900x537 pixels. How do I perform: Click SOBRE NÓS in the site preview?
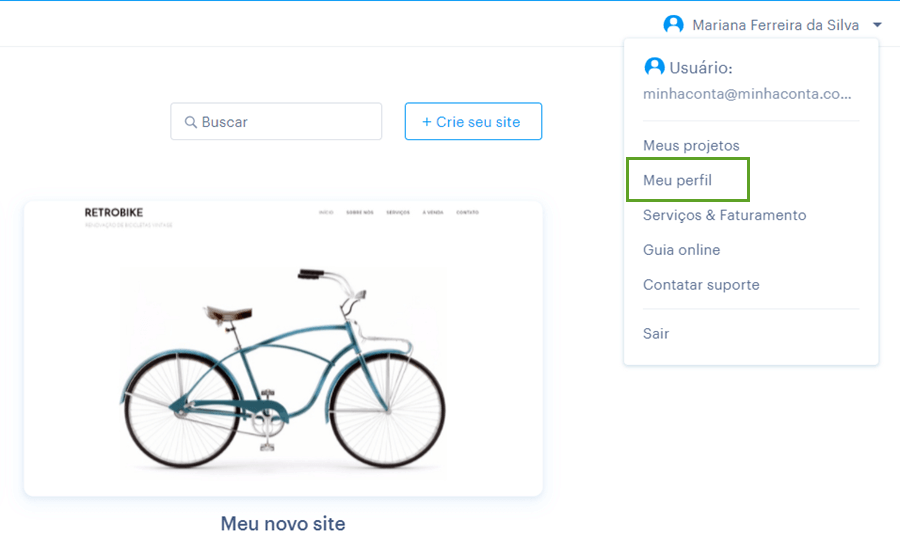(360, 212)
